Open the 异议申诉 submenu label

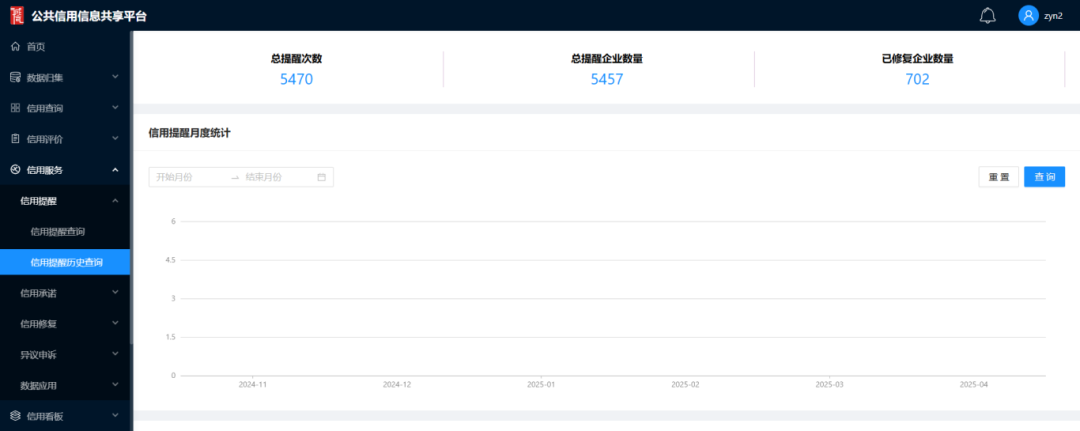coord(39,355)
